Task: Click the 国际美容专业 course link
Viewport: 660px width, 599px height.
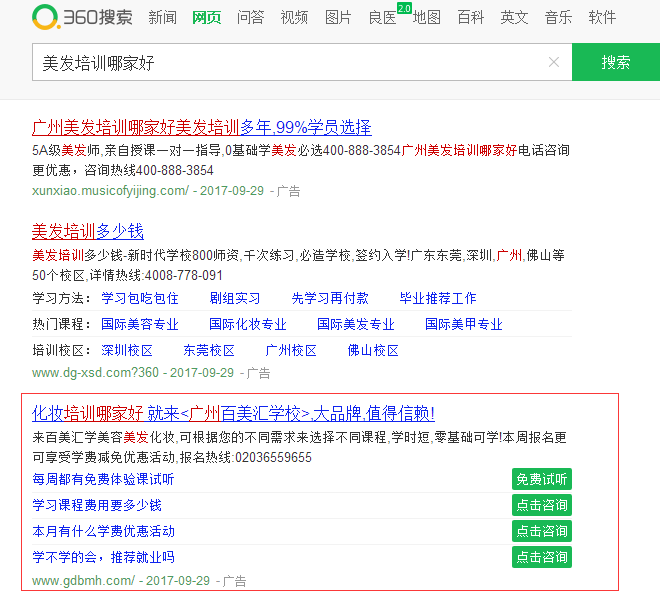Action: pos(140,324)
